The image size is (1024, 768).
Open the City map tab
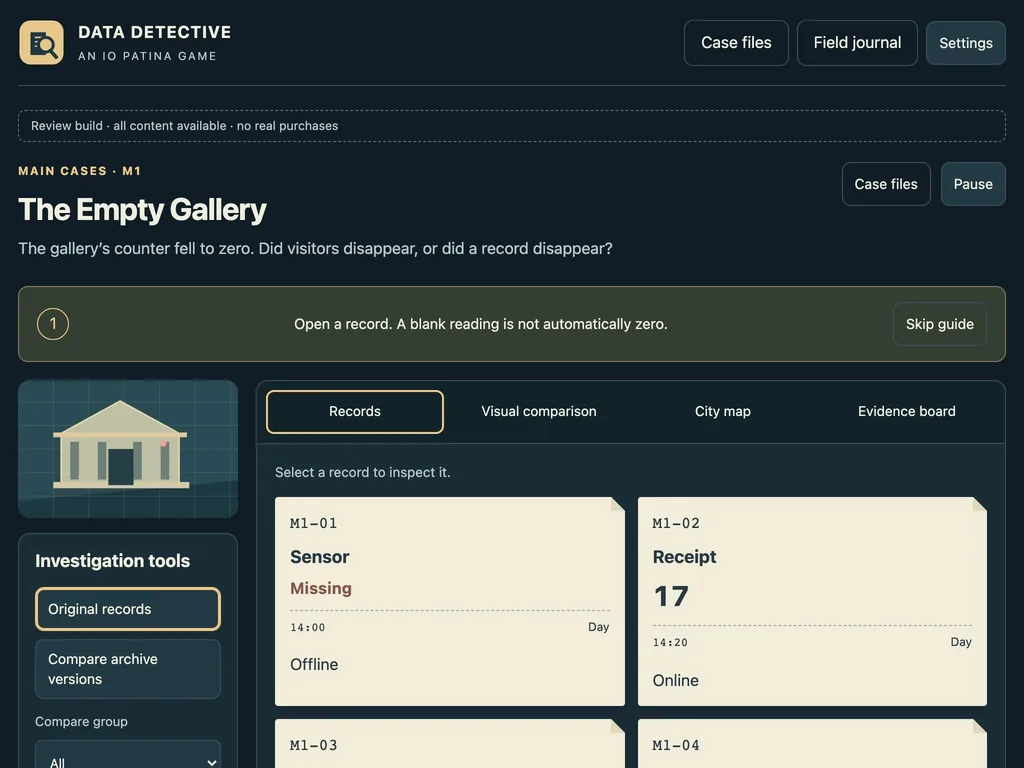tap(722, 411)
